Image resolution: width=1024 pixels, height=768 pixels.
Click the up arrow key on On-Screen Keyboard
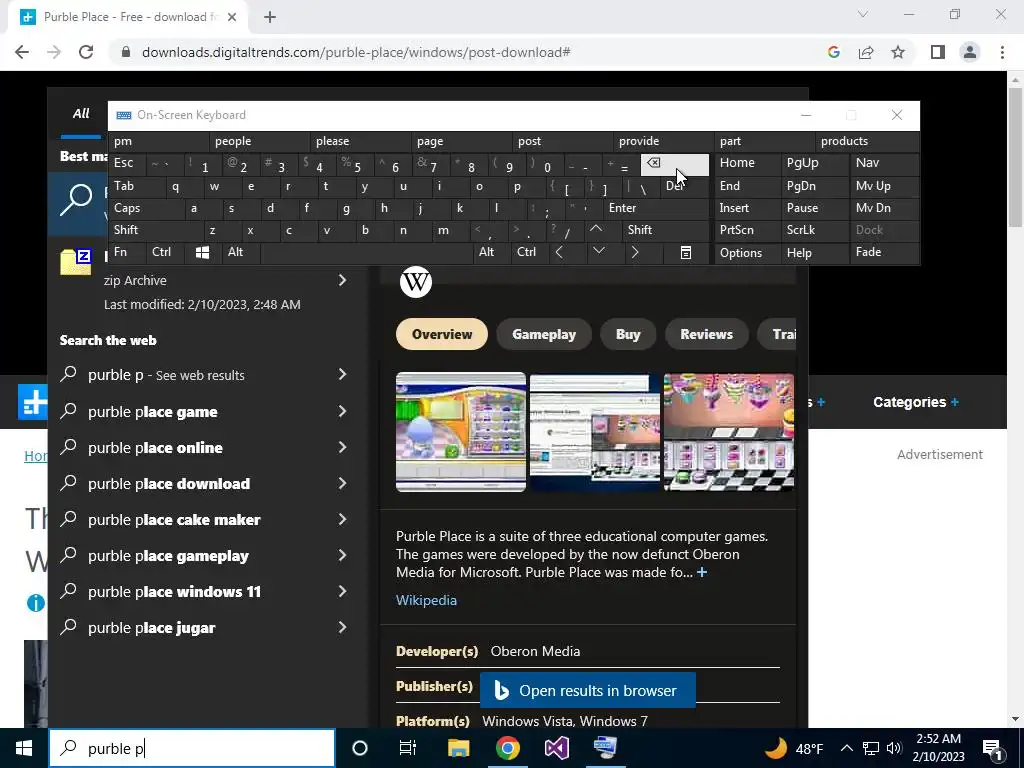tap(596, 229)
